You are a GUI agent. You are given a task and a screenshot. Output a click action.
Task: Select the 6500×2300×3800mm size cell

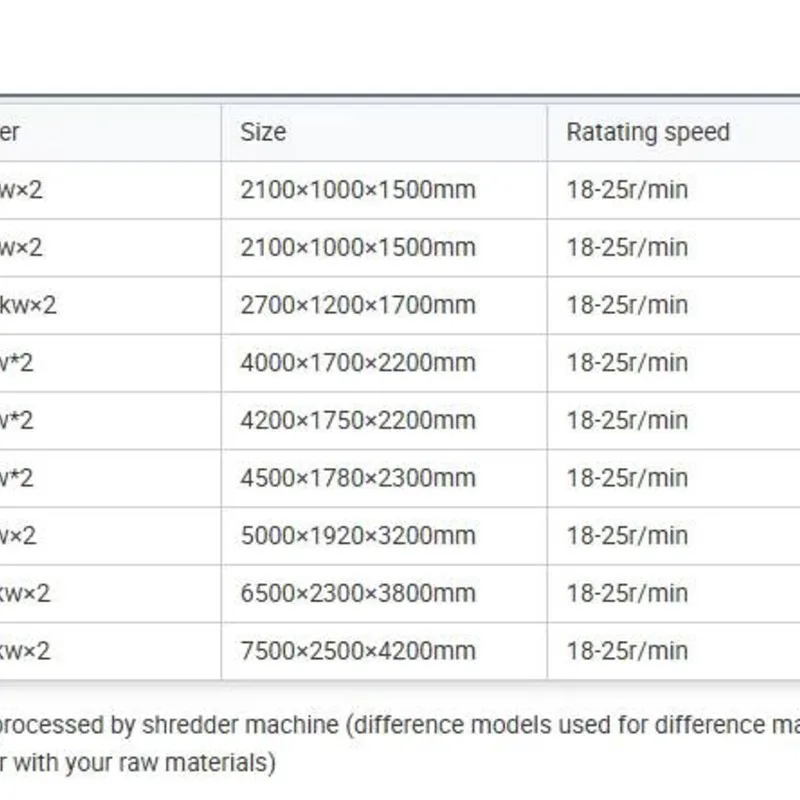click(358, 593)
